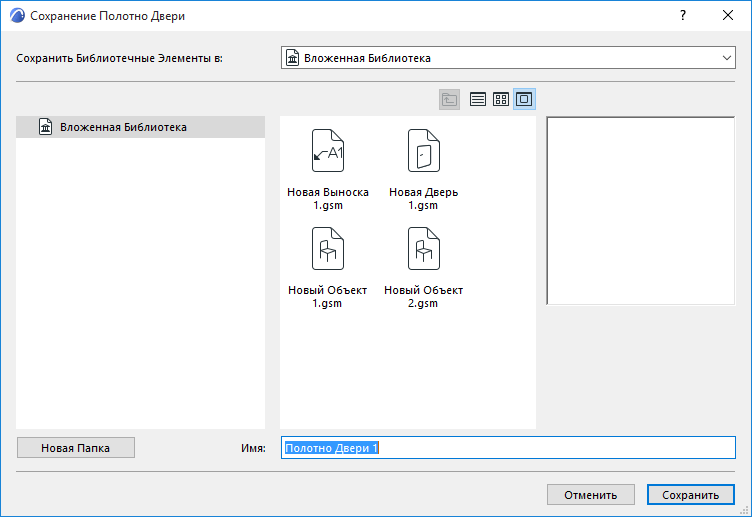Open the Вложенная Библиотека location dropdown
Viewport: 752px width, 517px height.
pyautogui.click(x=508, y=58)
